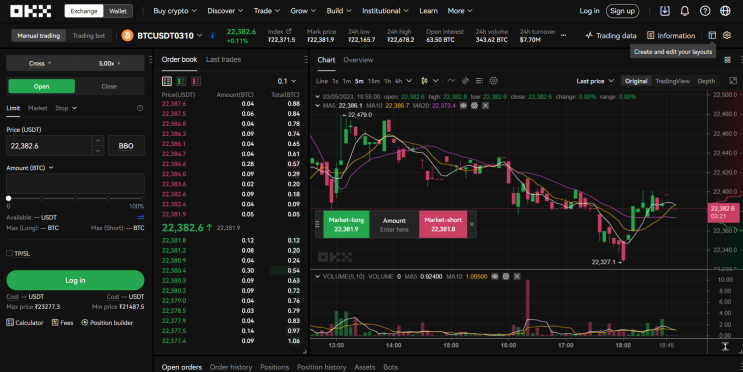The image size is (743, 372).
Task: Close the quick market order widget
Action: [x=471, y=224]
